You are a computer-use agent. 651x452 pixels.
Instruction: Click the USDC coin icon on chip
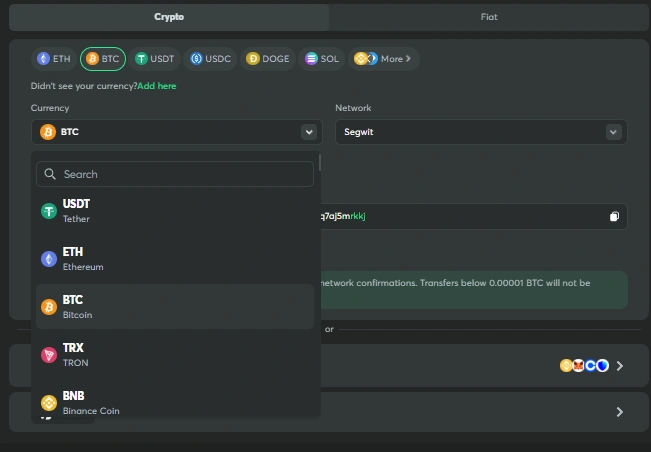click(x=196, y=59)
